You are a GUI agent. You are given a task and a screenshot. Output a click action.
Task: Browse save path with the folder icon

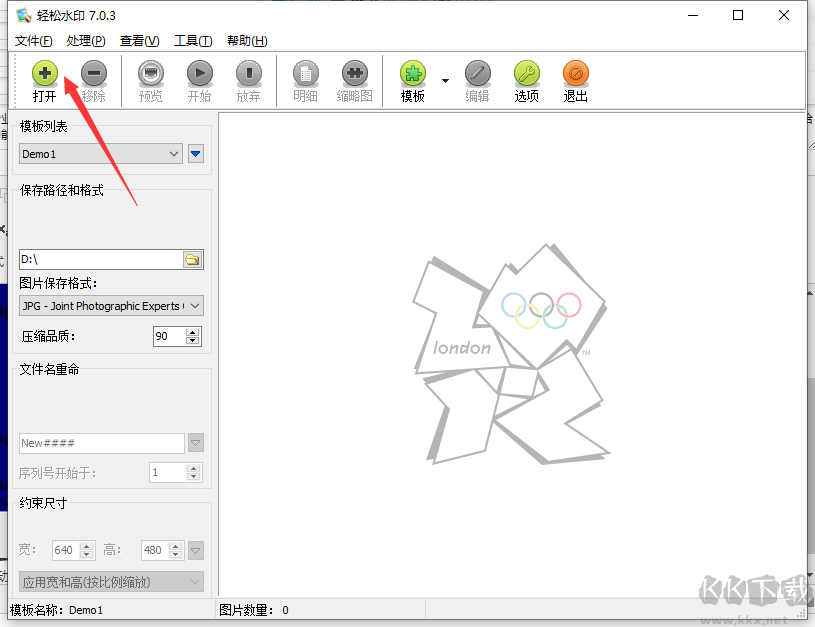192,260
